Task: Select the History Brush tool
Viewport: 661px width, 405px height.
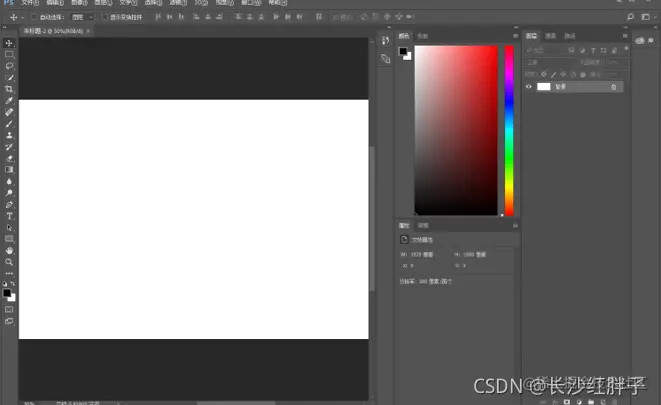Action: click(9, 147)
